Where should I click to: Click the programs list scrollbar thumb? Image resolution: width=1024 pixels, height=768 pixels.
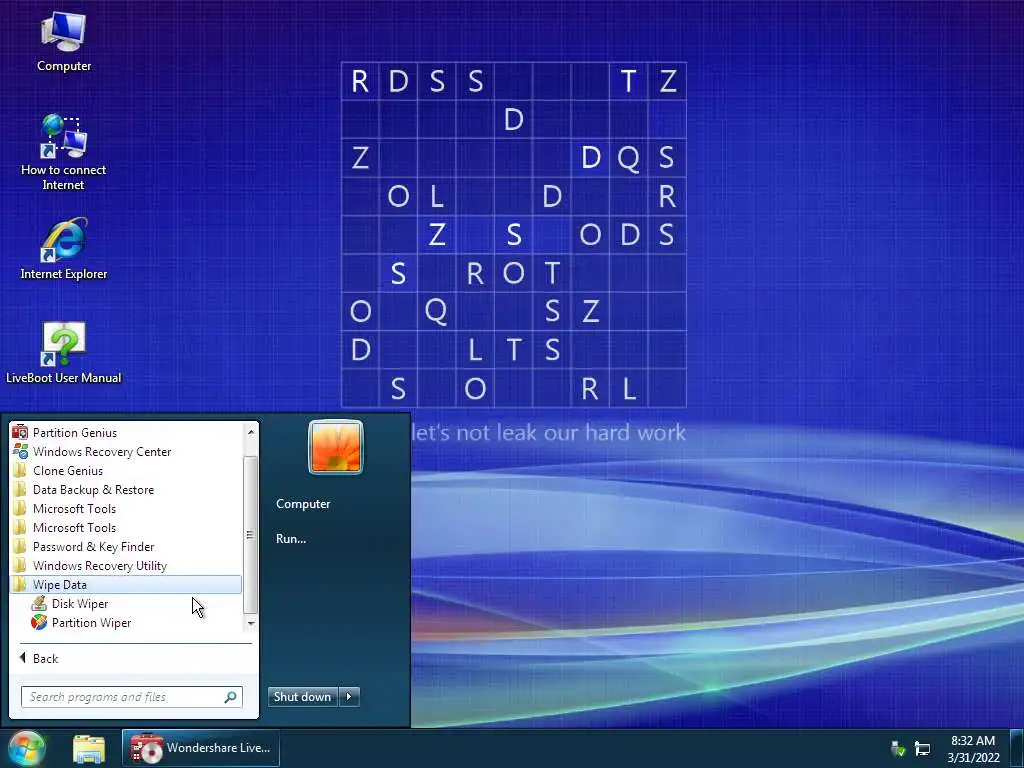tap(251, 535)
